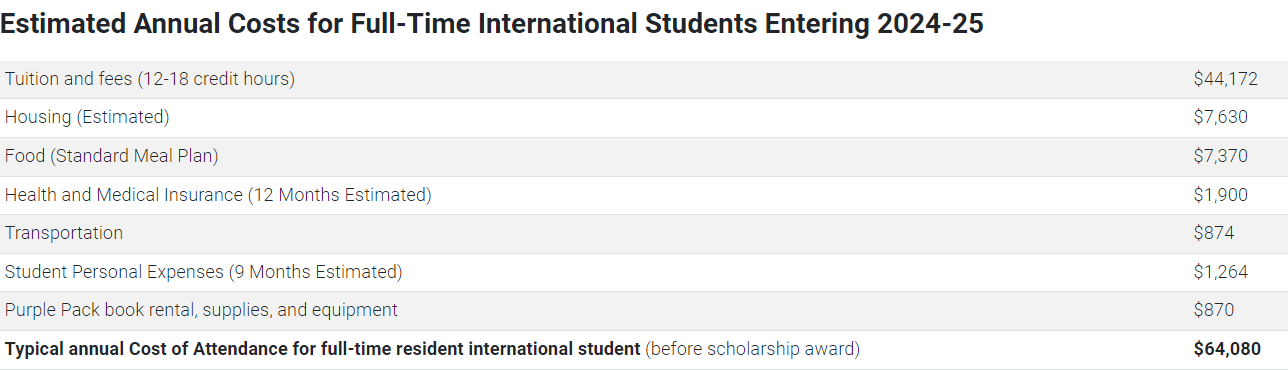Select Student Personal Expenses row label
Screen dimensions: 1288x370
pyautogui.click(x=203, y=272)
